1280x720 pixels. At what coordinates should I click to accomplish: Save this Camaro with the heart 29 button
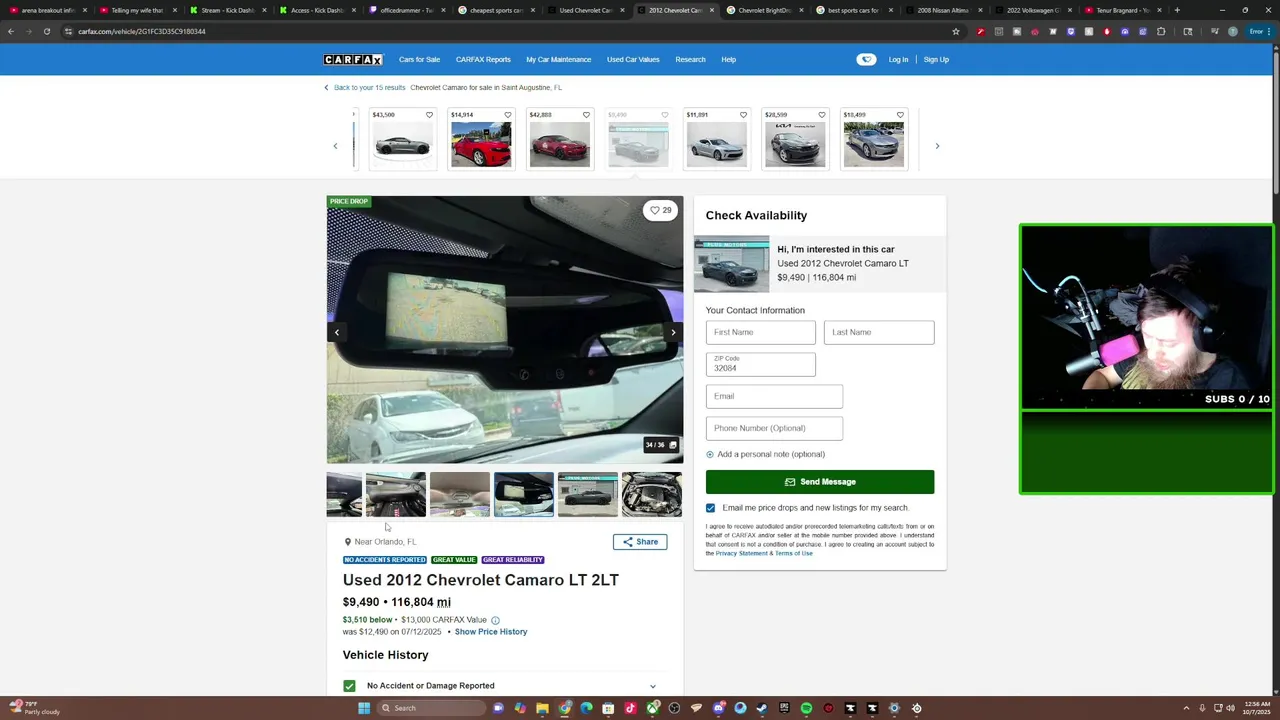(660, 210)
